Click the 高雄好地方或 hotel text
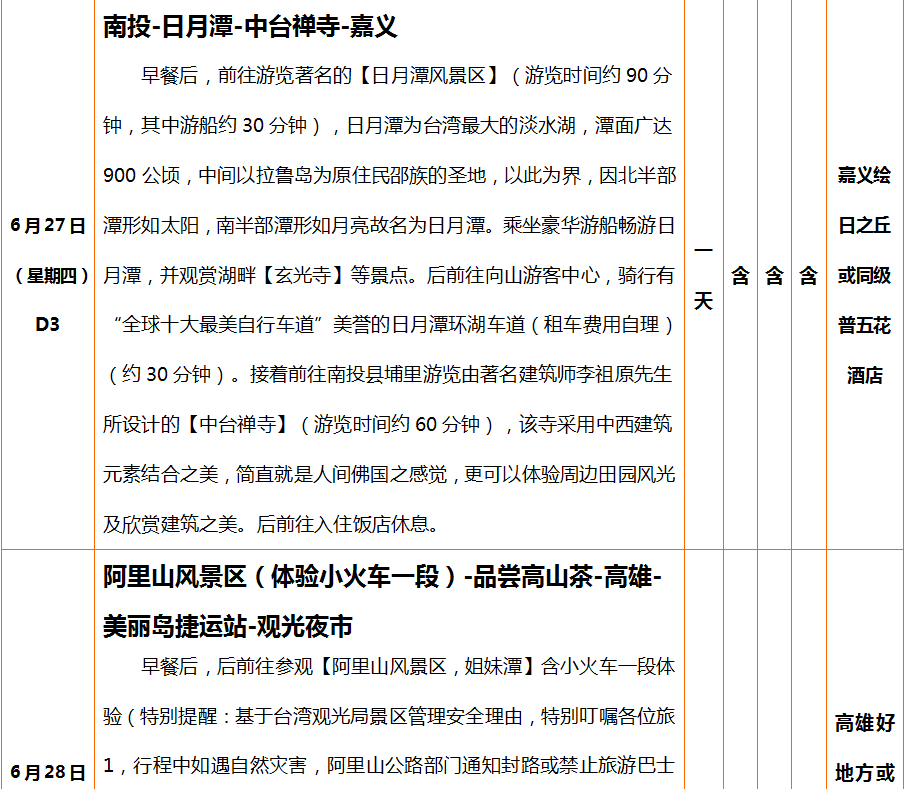 [865, 747]
